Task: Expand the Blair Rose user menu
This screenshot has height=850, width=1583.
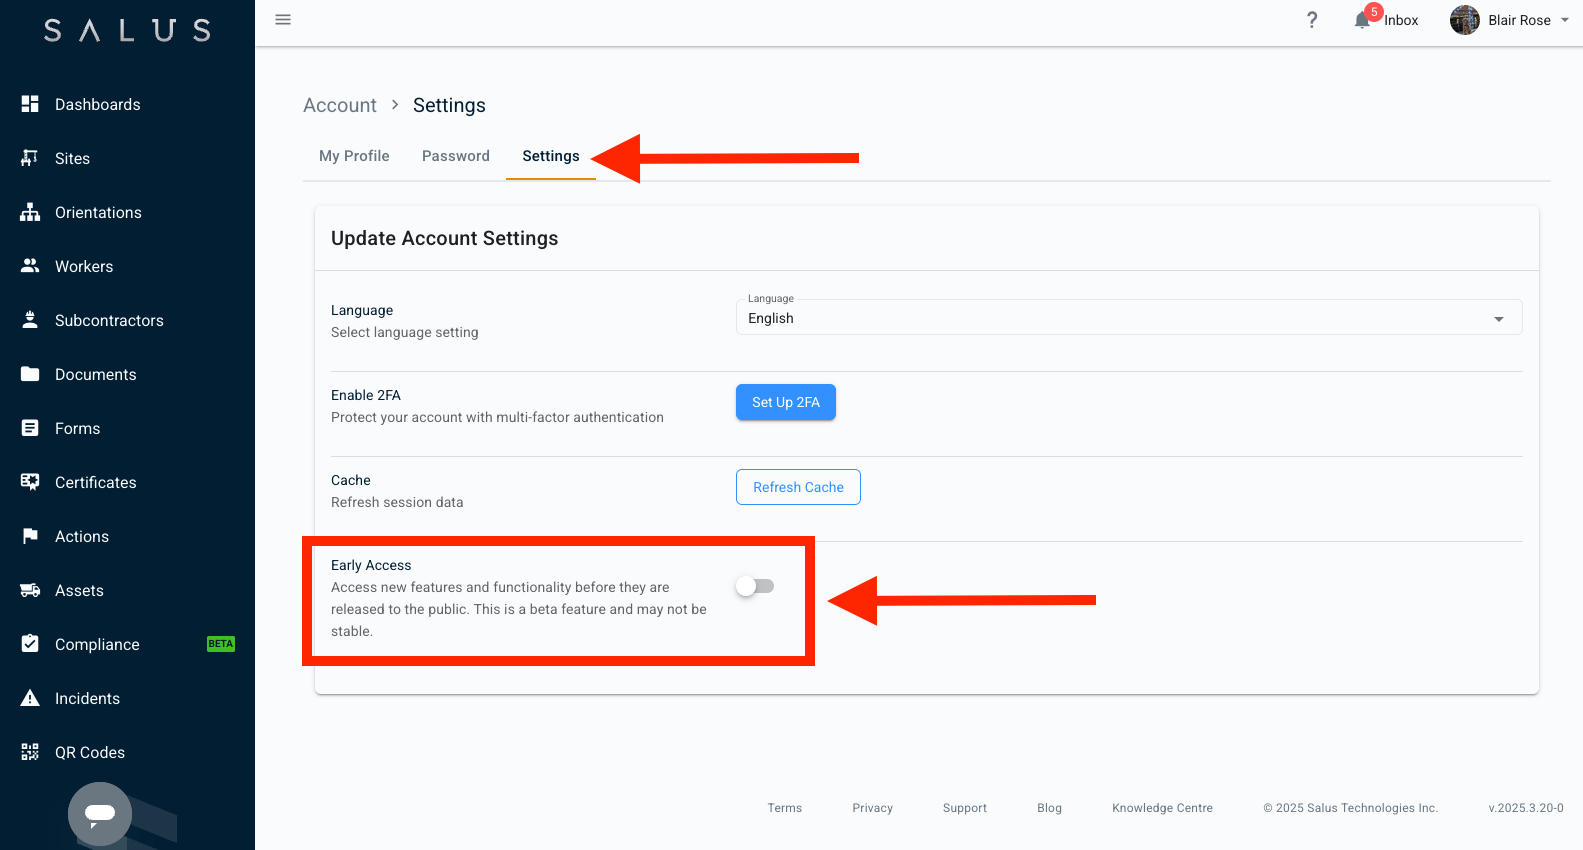Action: [1564, 20]
